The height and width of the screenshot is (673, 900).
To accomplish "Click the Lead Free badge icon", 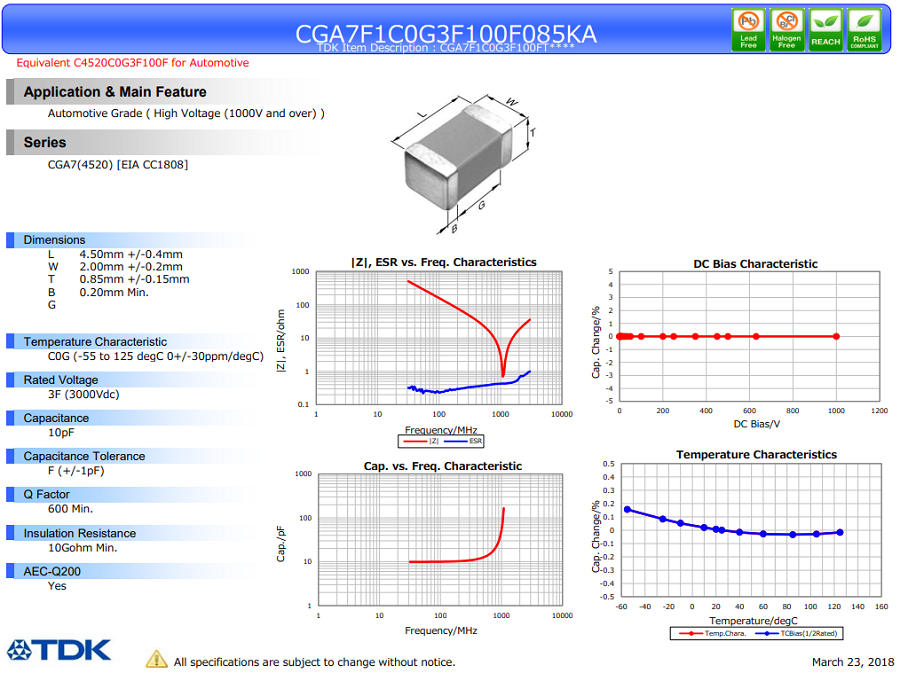I will tap(748, 30).
